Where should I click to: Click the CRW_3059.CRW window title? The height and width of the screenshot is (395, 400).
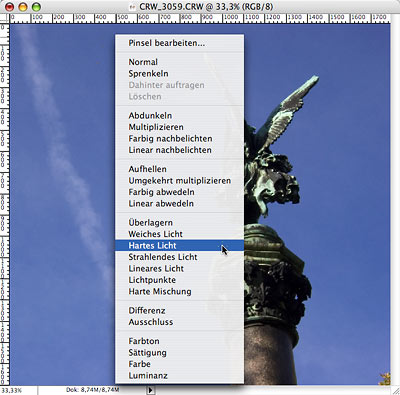click(206, 6)
